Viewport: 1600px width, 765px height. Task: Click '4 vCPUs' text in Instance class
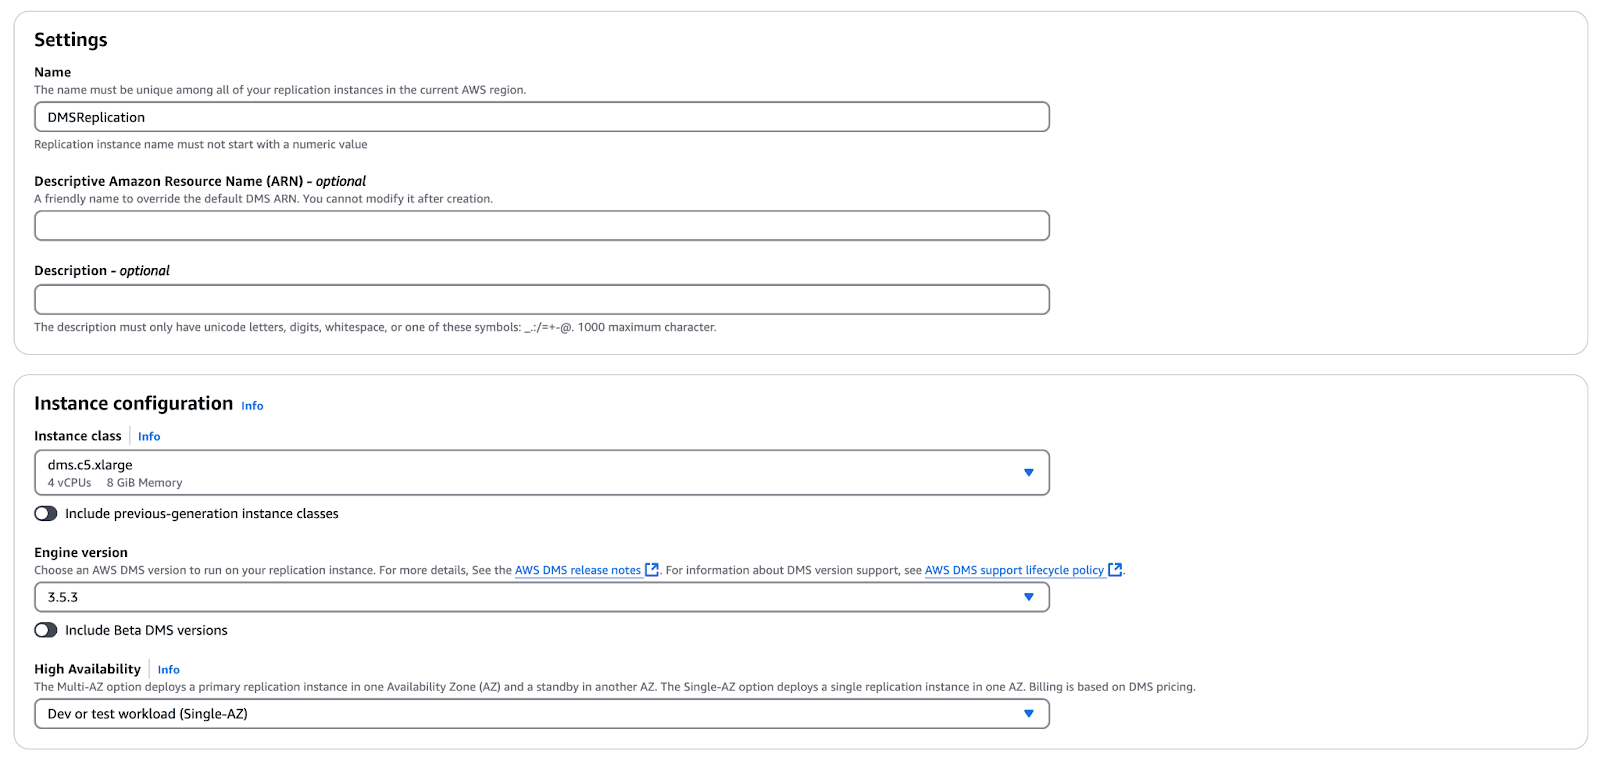69,483
